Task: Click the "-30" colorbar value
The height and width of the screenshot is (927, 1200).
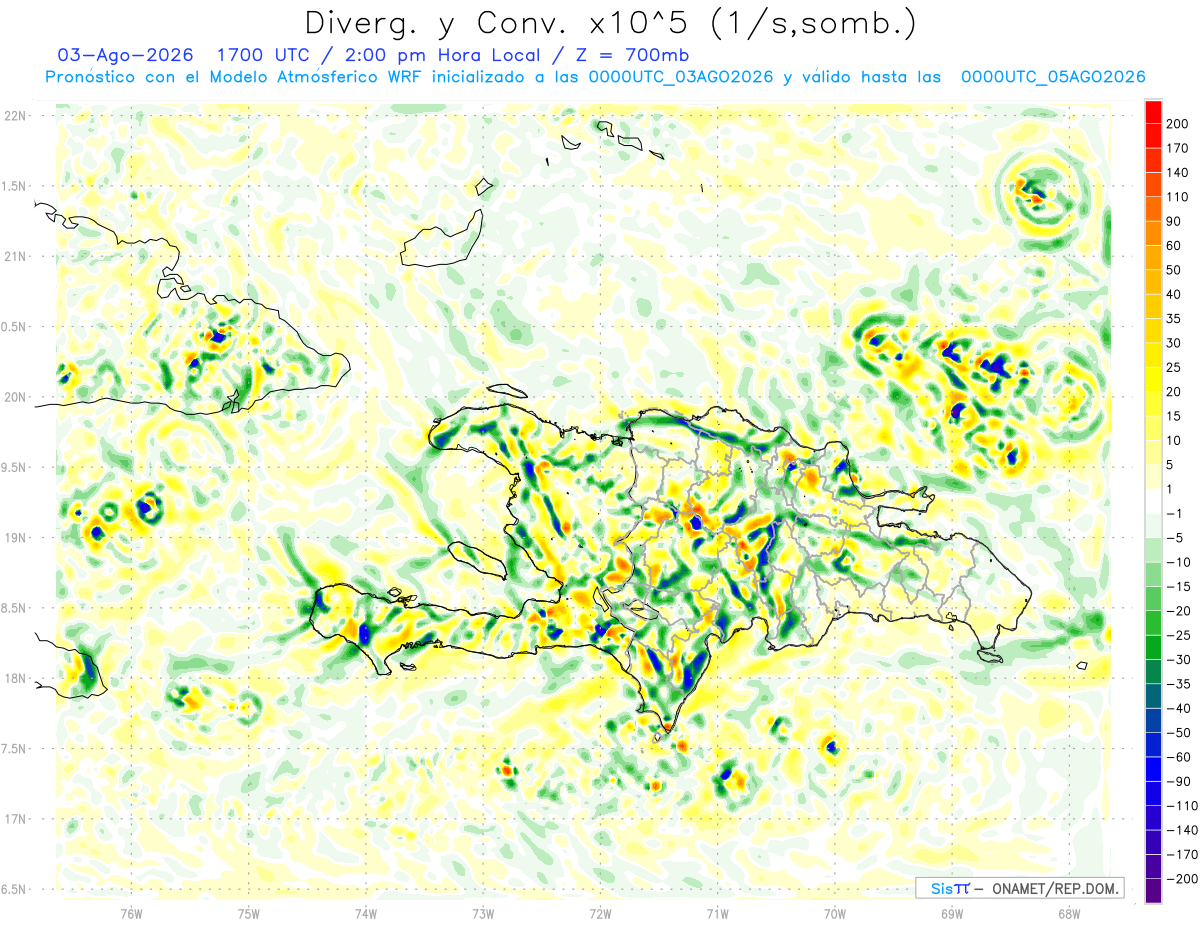Action: click(1180, 659)
